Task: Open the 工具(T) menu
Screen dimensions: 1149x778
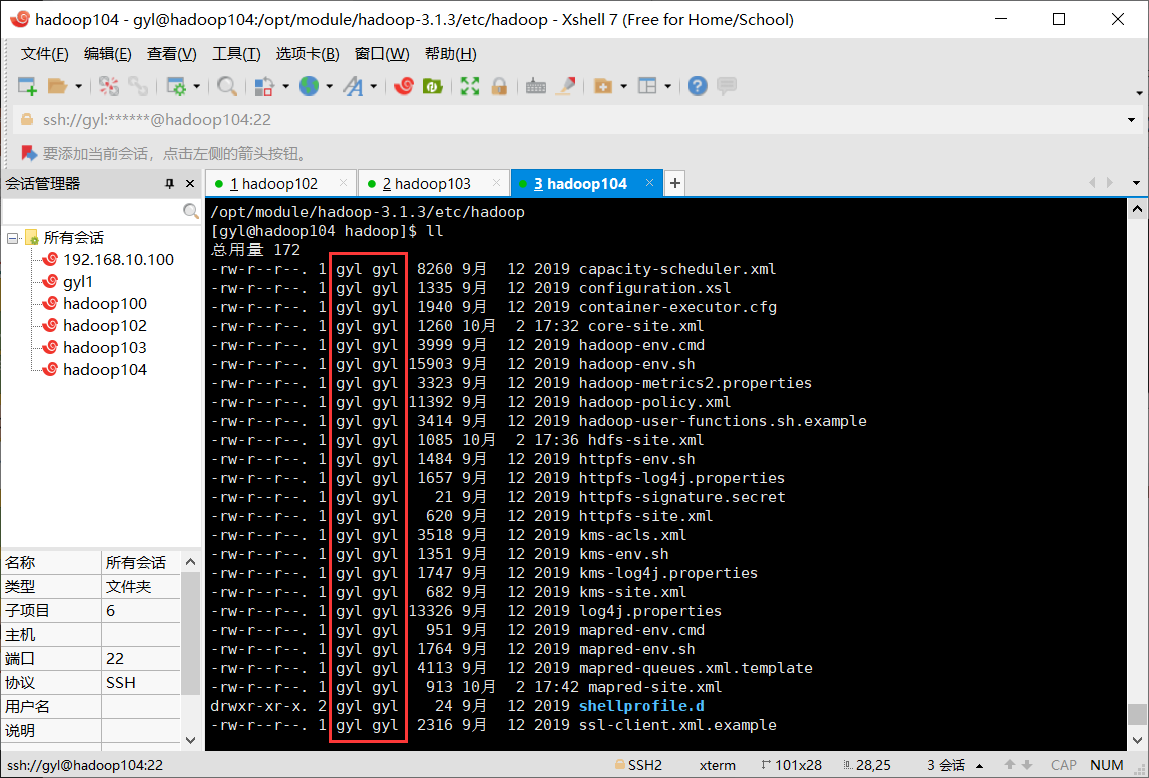Action: pos(236,53)
